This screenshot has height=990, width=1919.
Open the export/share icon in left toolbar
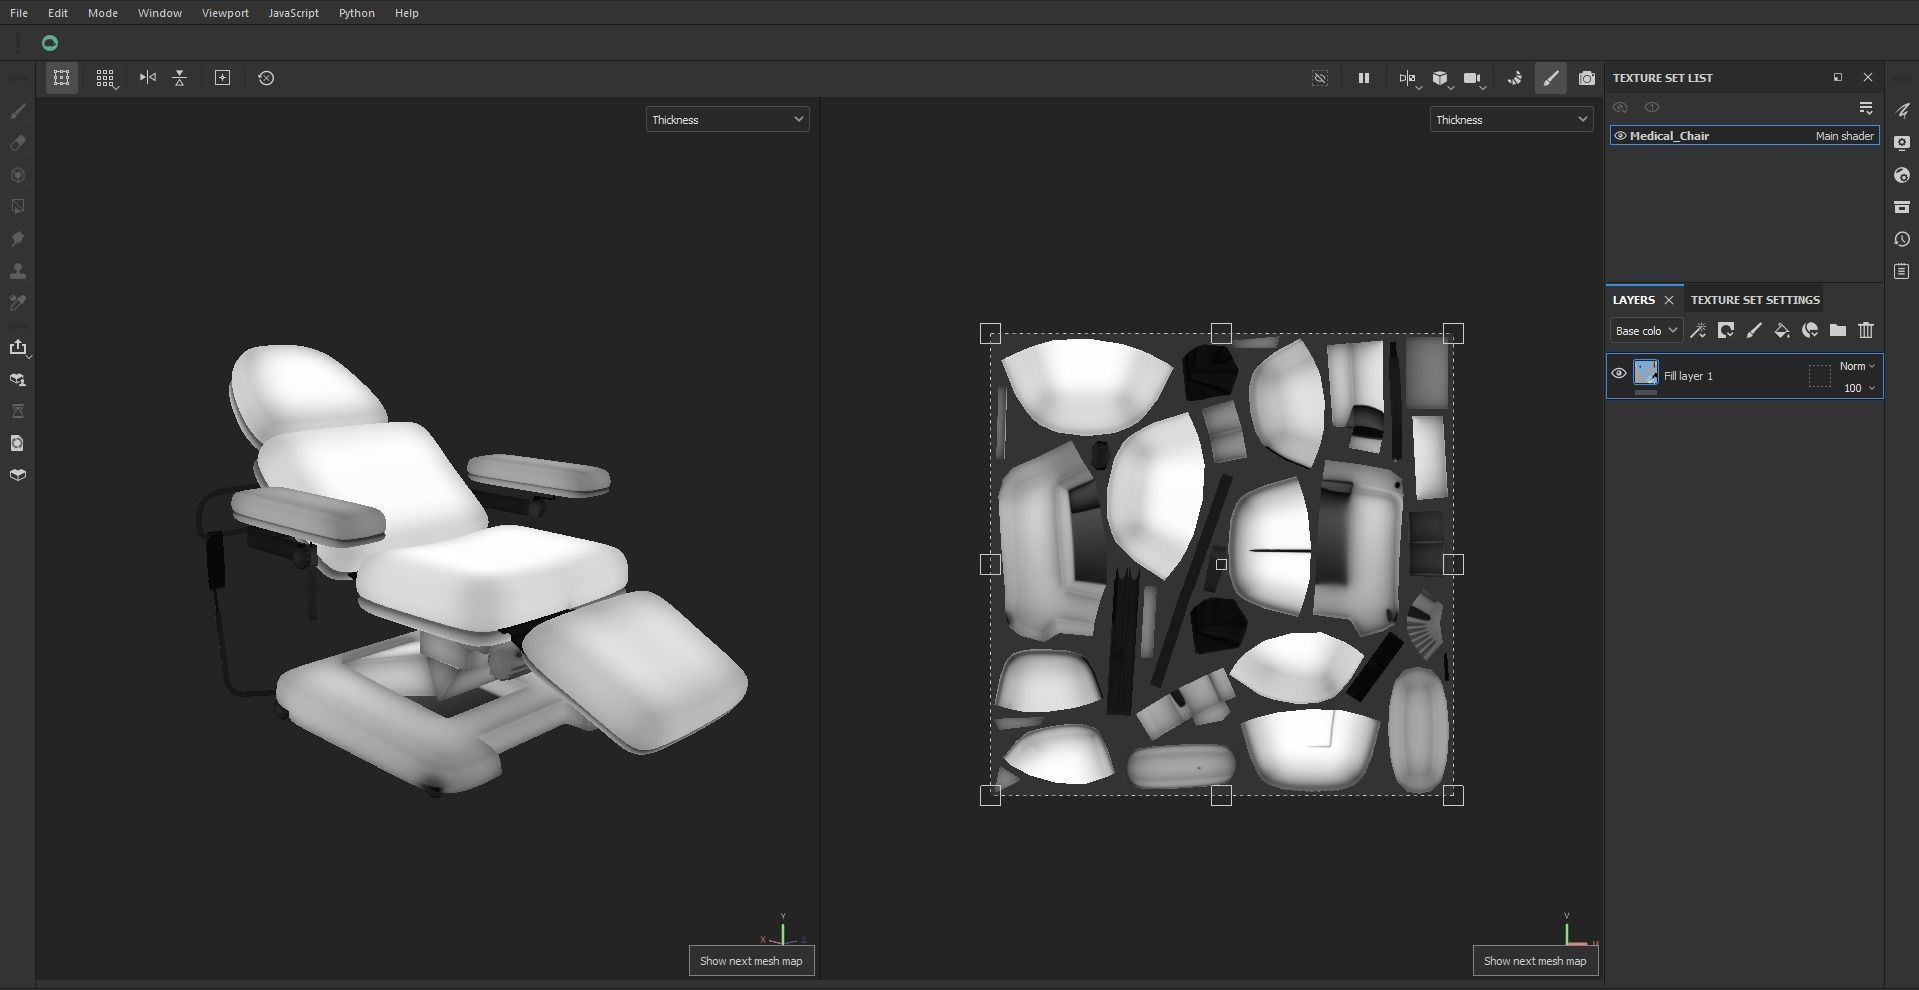tap(18, 347)
